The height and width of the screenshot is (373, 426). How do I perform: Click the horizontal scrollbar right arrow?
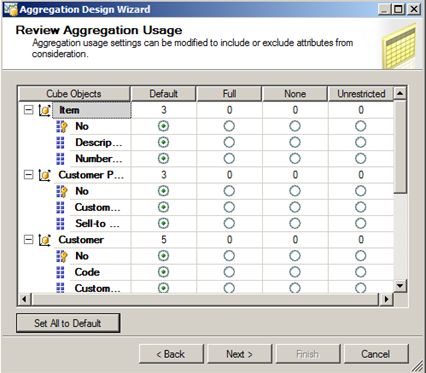tap(386, 299)
